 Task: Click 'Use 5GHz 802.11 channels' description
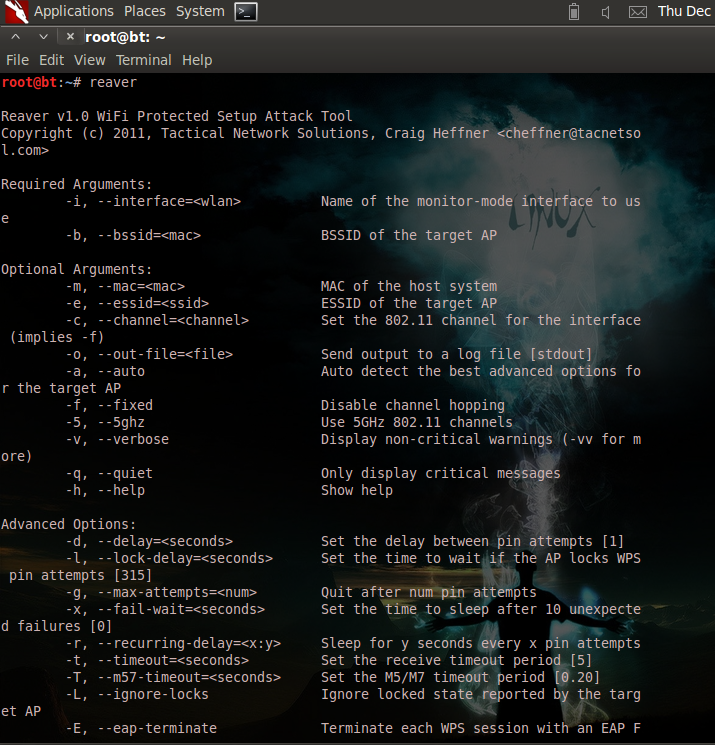[417, 422]
